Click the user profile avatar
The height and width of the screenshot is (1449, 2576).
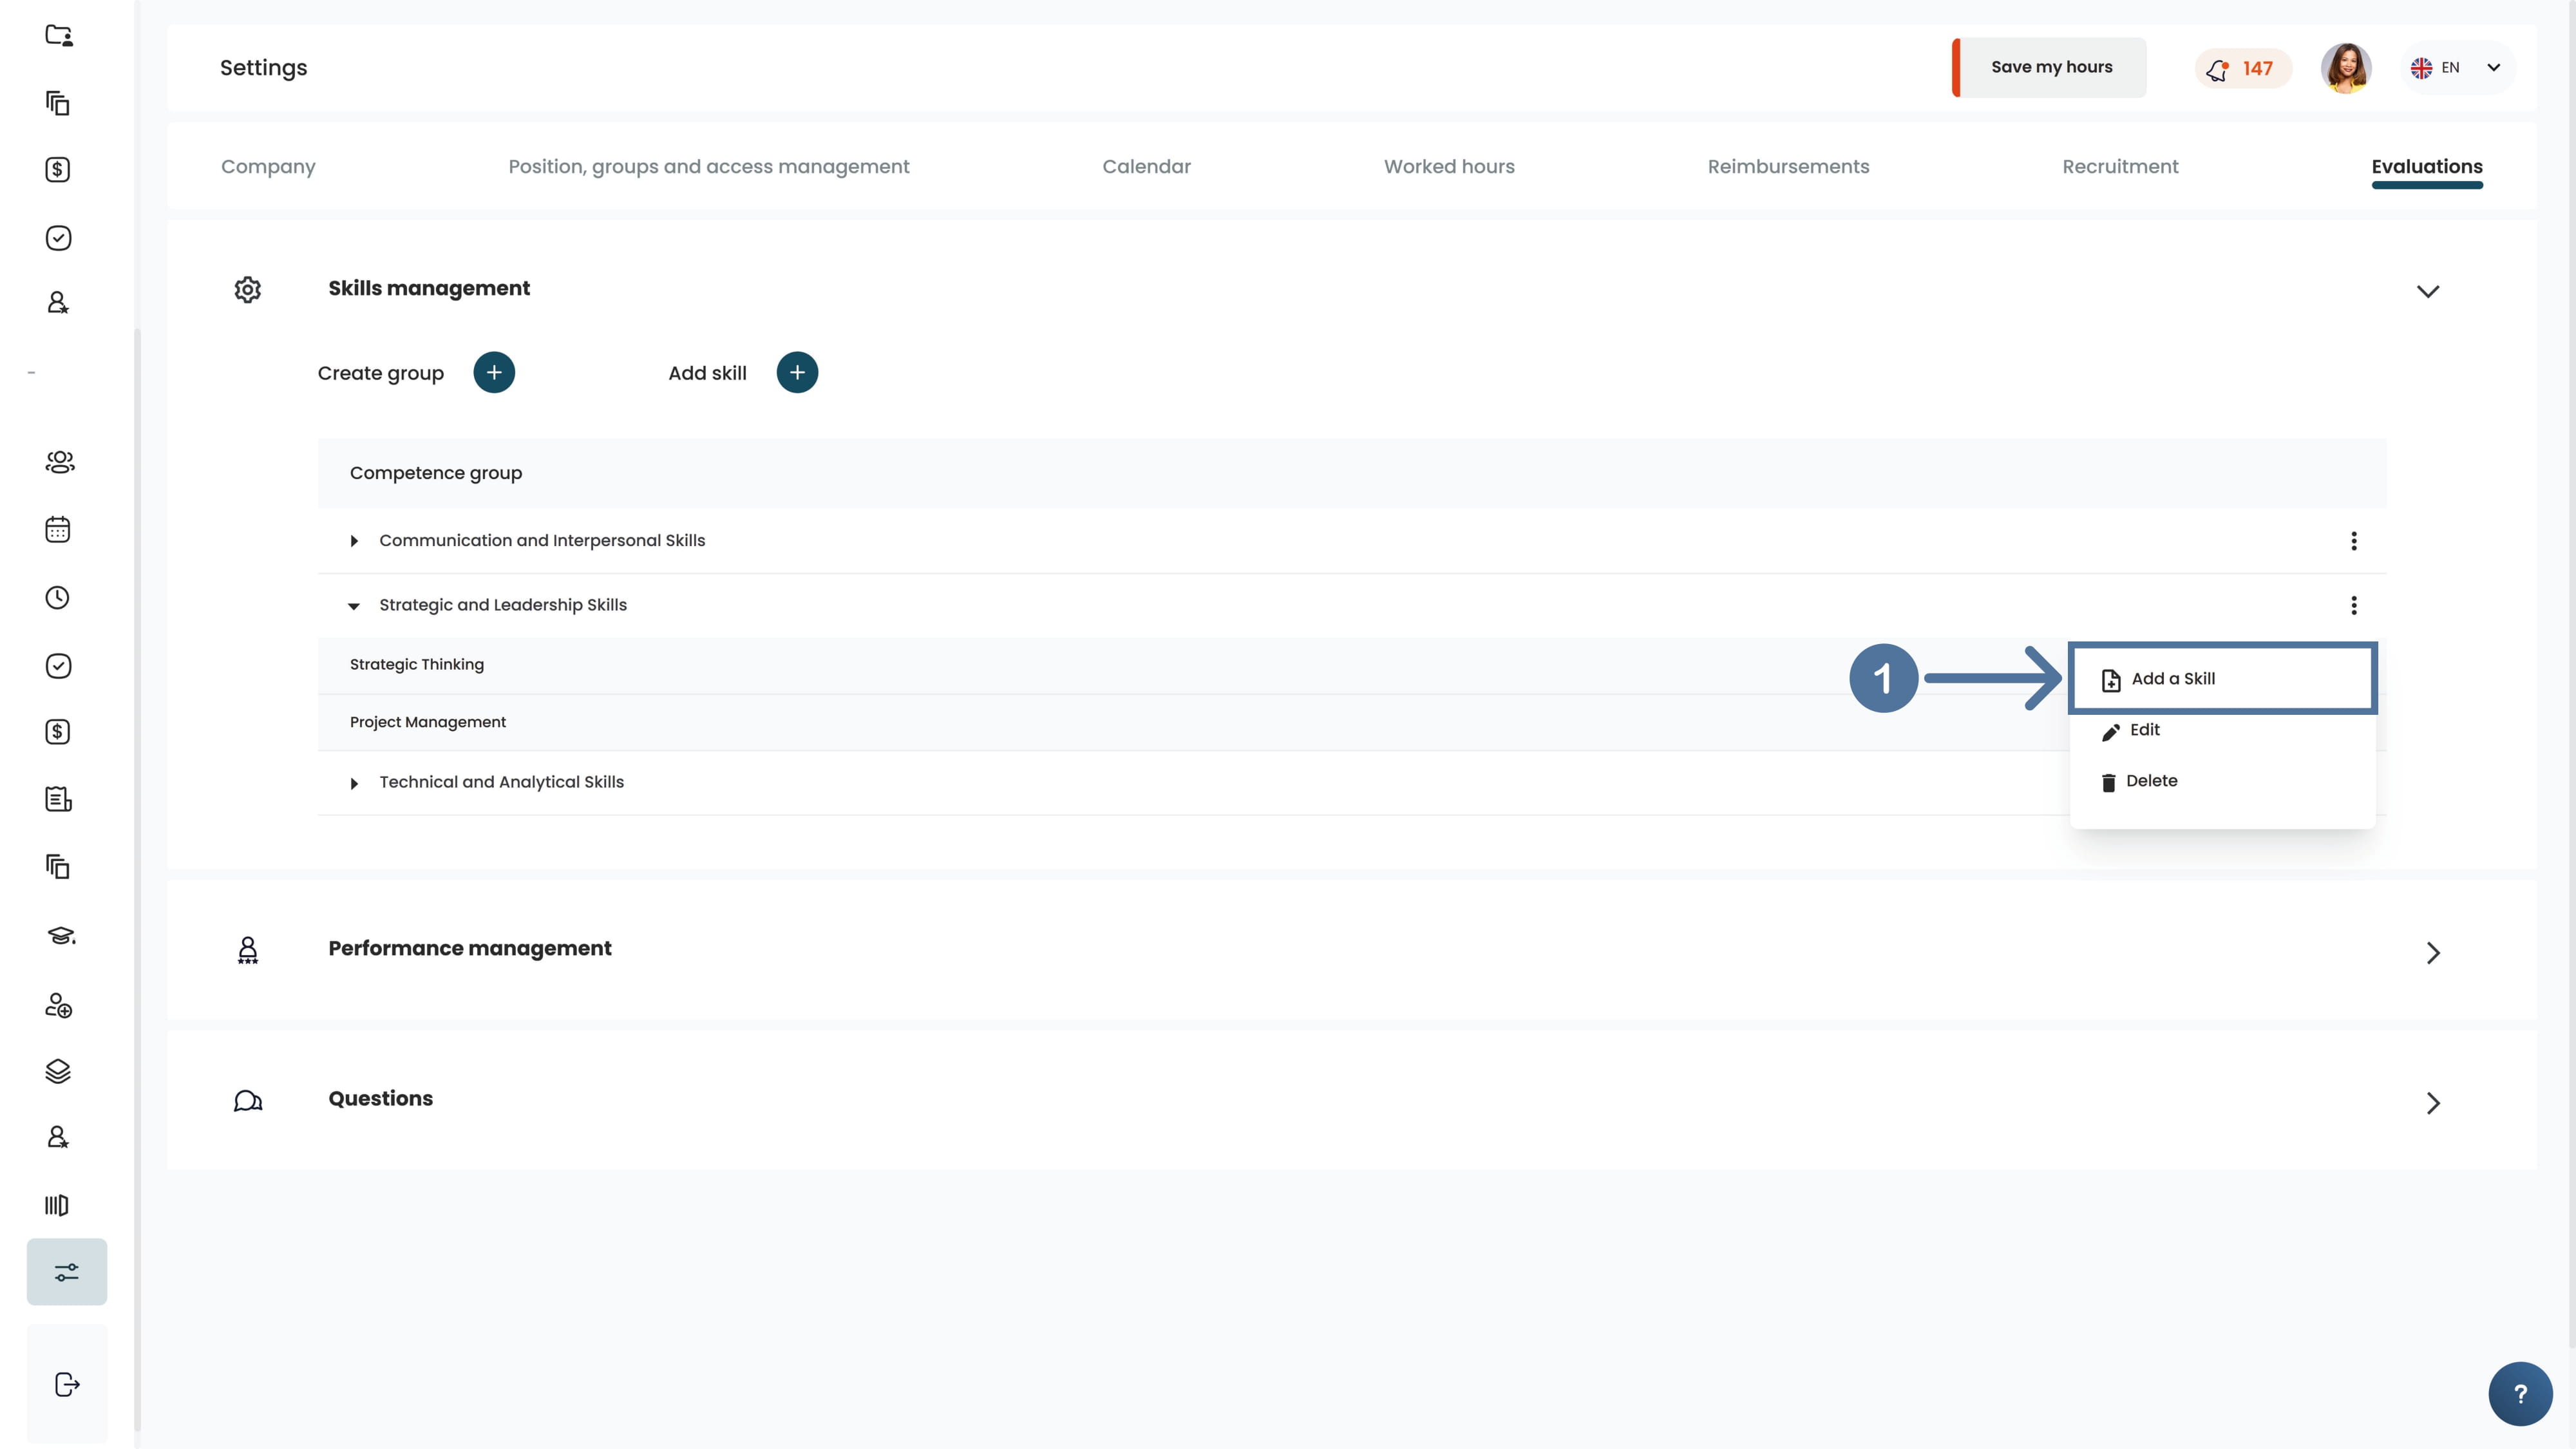(2346, 68)
